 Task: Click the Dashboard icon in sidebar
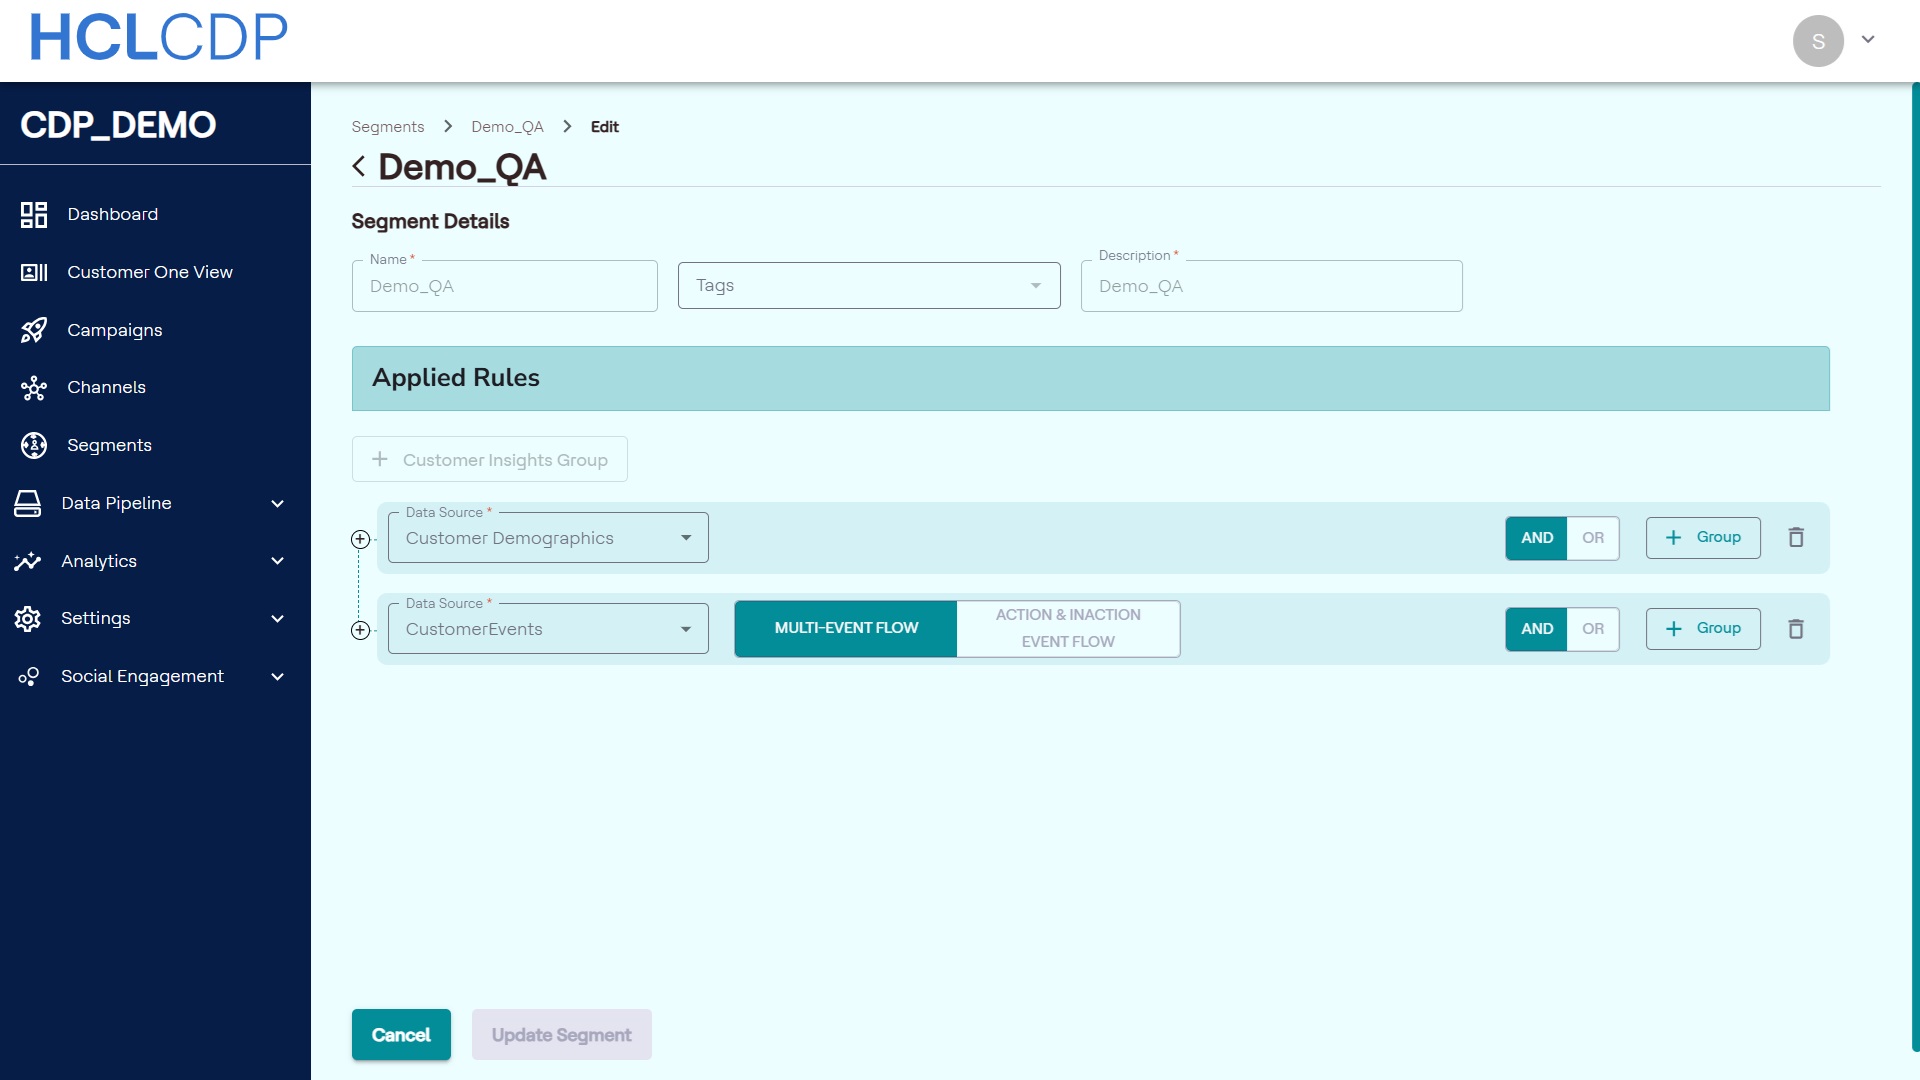tap(34, 214)
